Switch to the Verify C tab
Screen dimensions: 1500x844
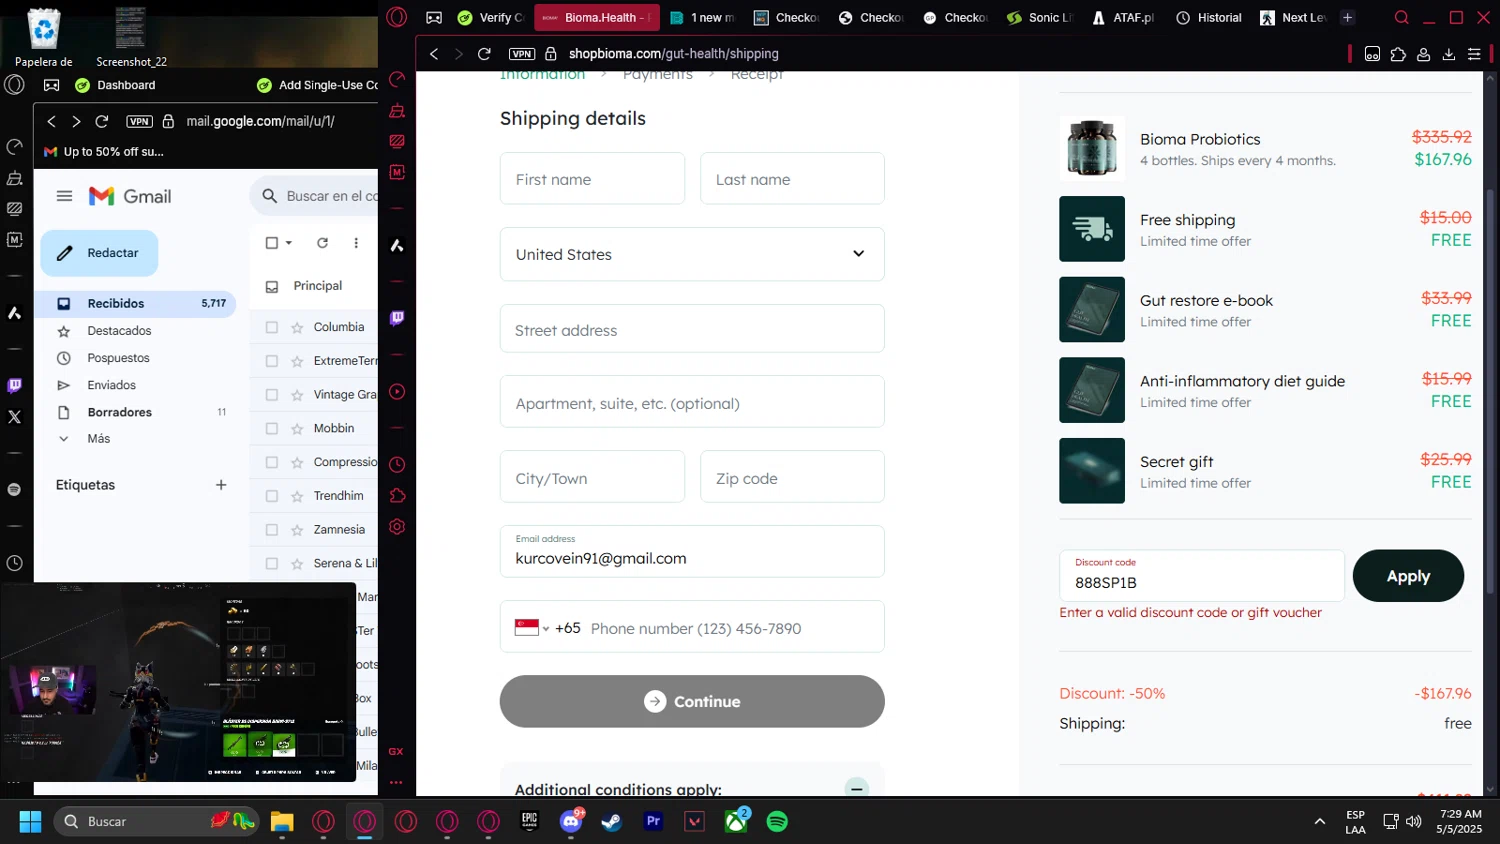click(491, 17)
